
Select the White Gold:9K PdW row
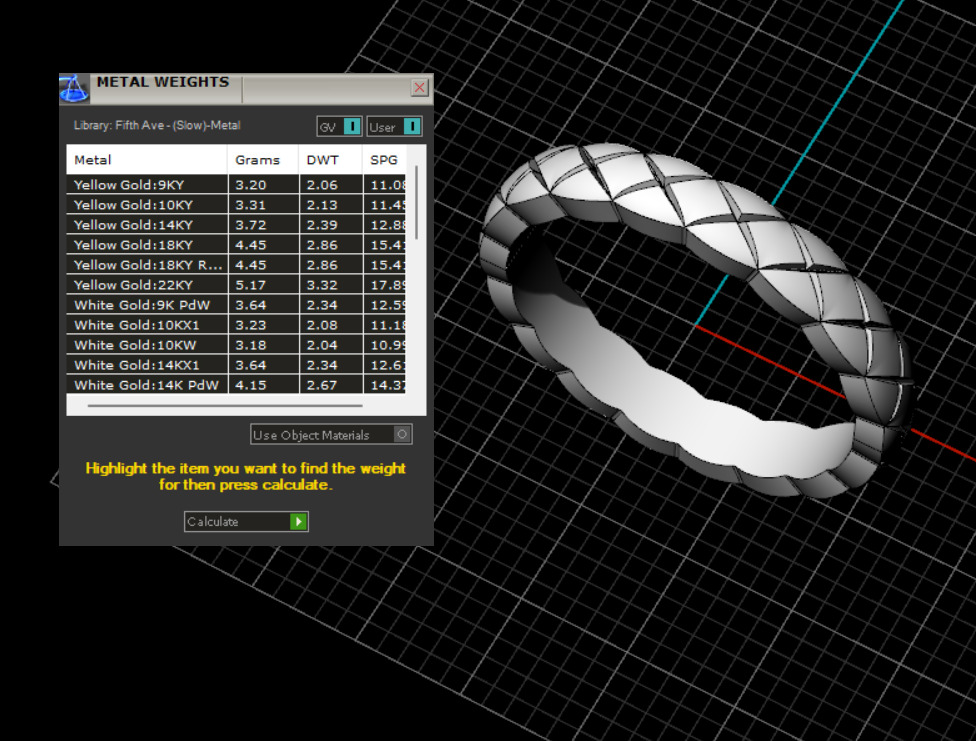[237, 304]
